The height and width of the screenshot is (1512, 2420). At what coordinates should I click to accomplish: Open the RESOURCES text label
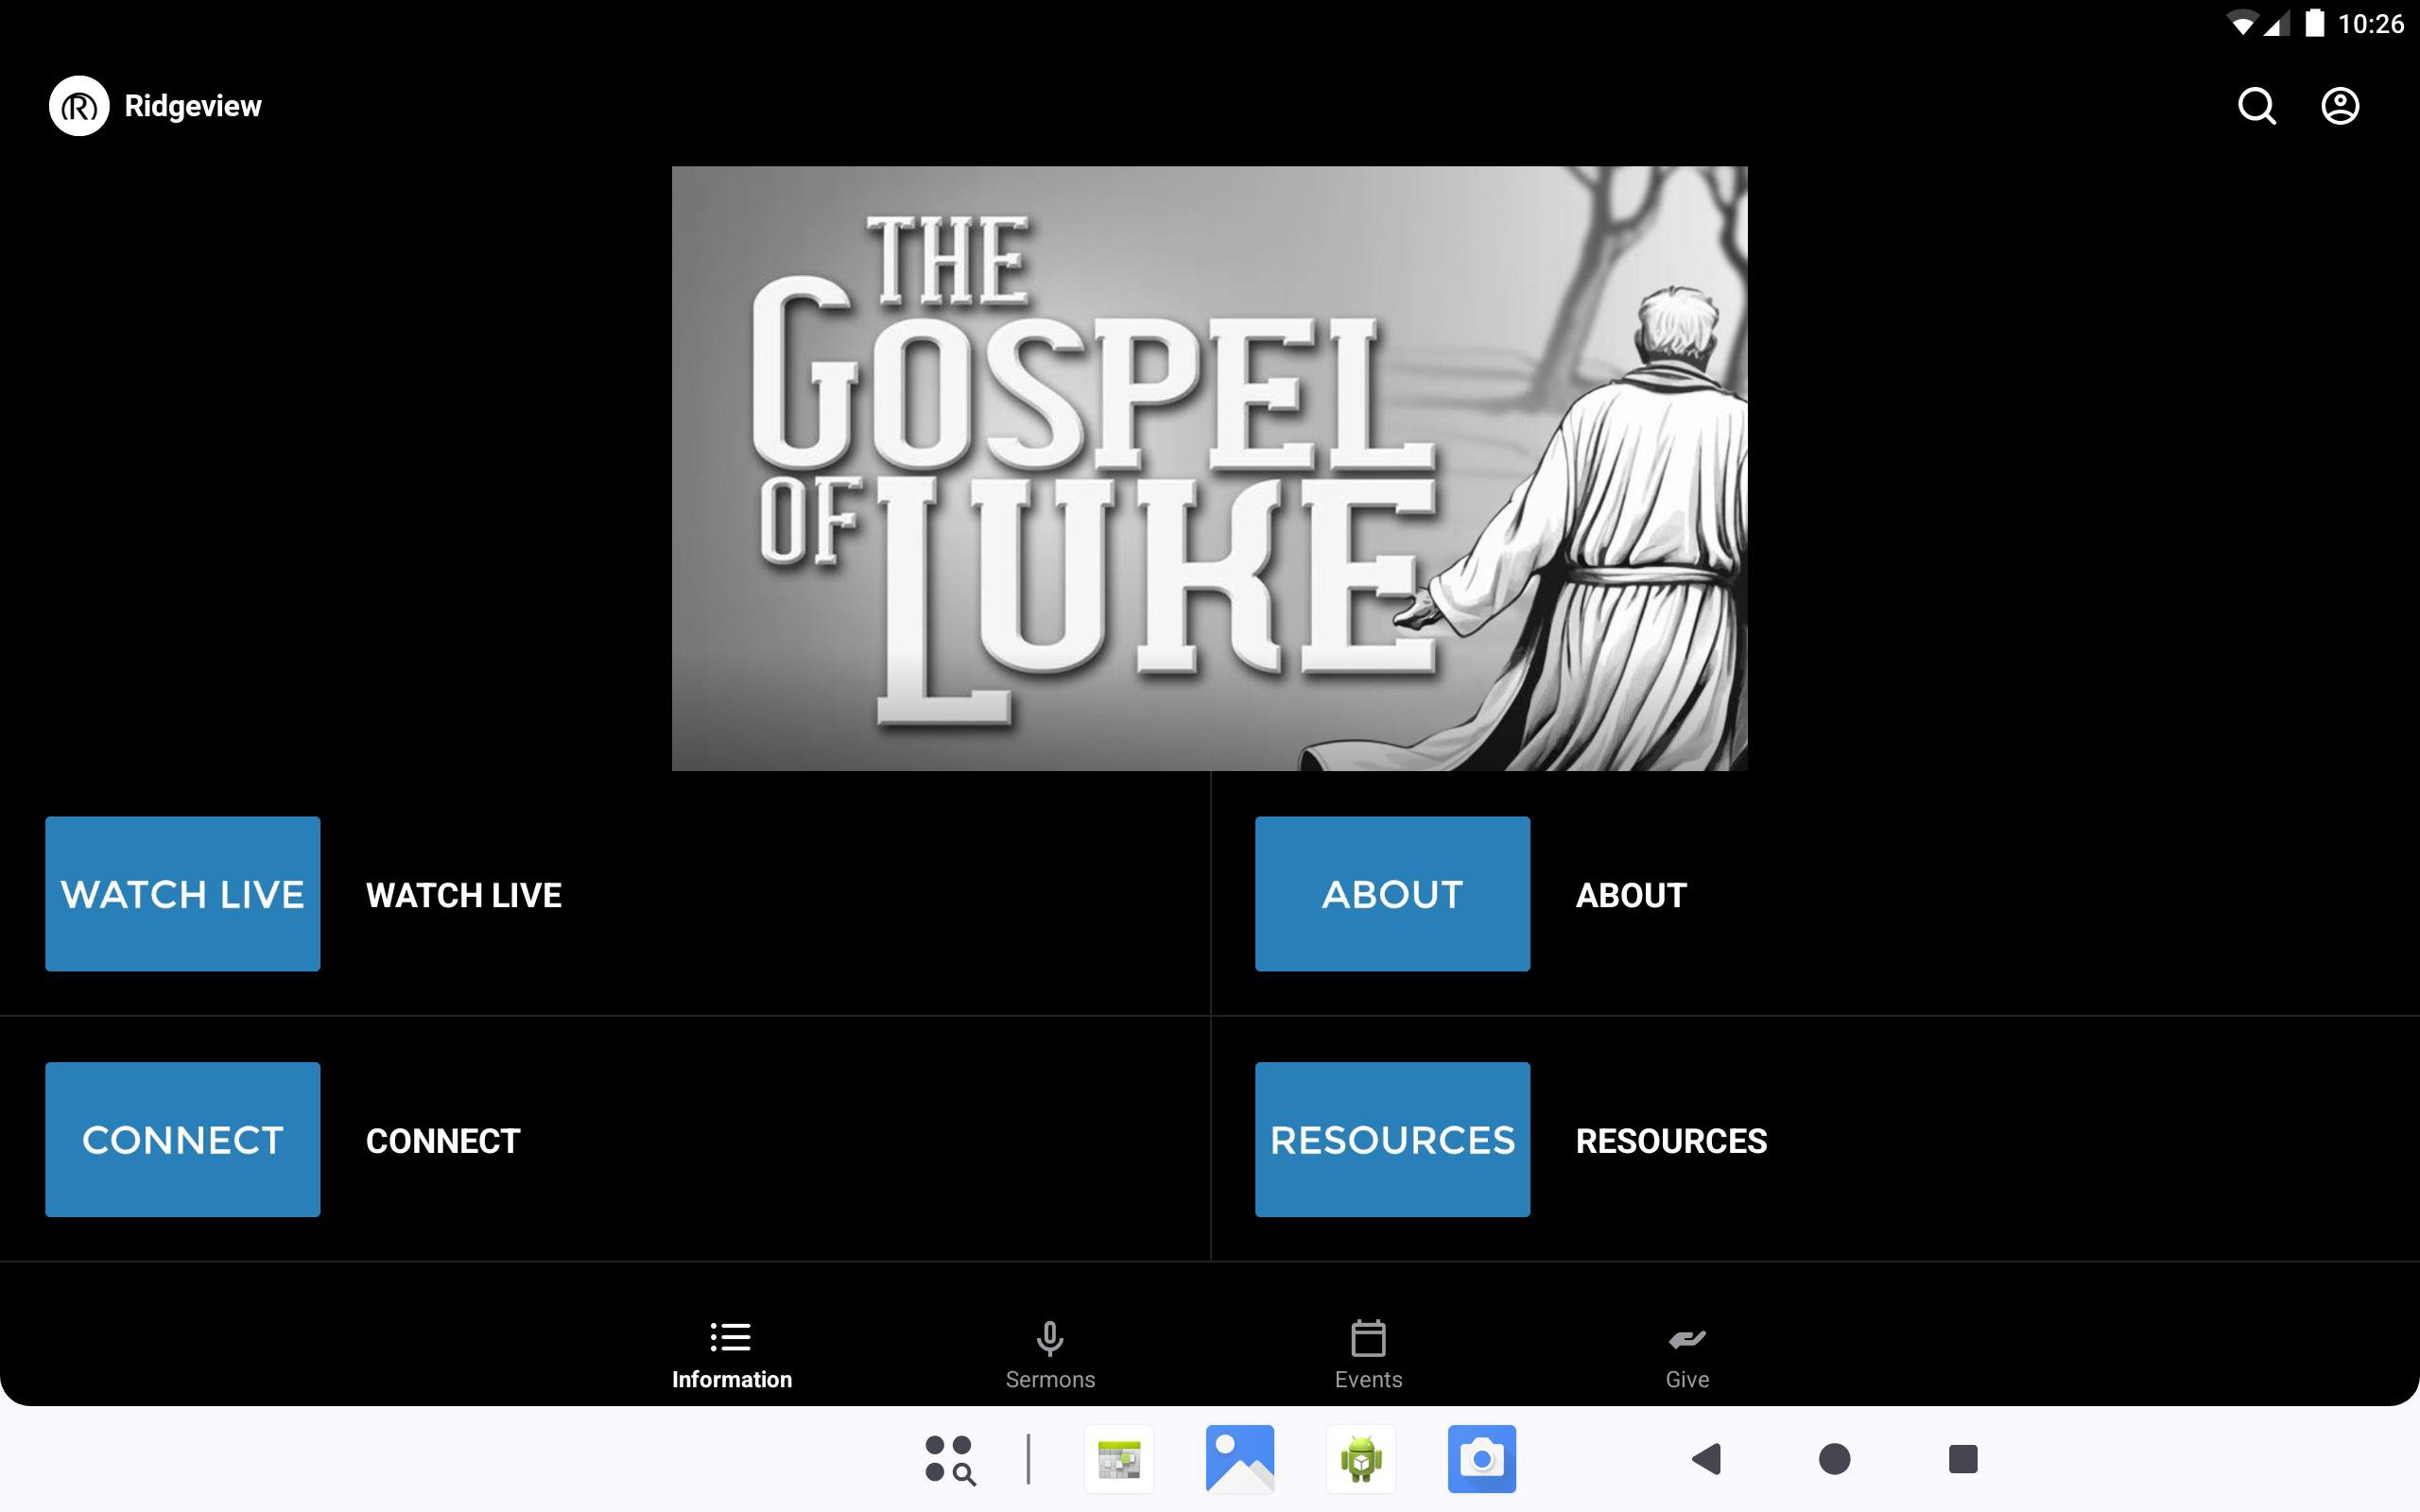[1671, 1141]
